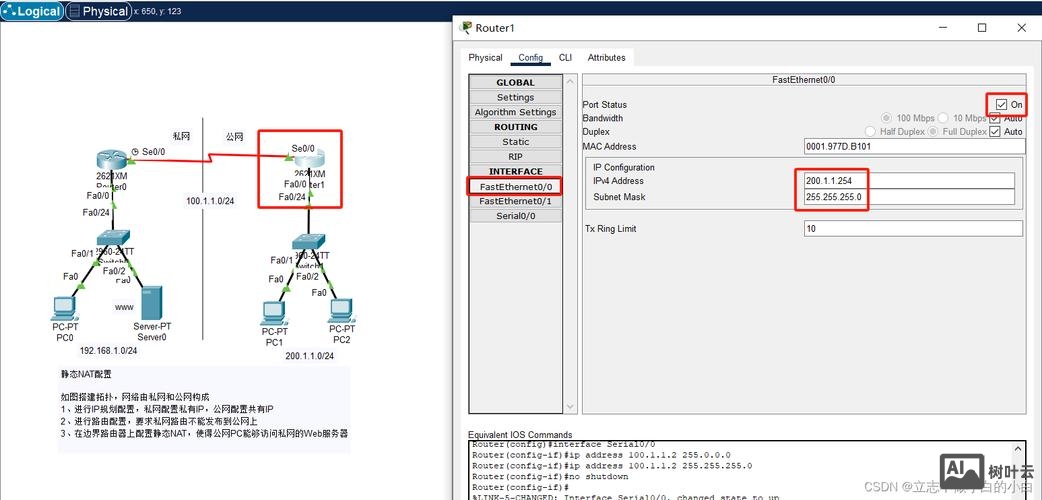Open the PC0 computer icon
Viewport: 1042px width, 500px height.
coord(64,307)
